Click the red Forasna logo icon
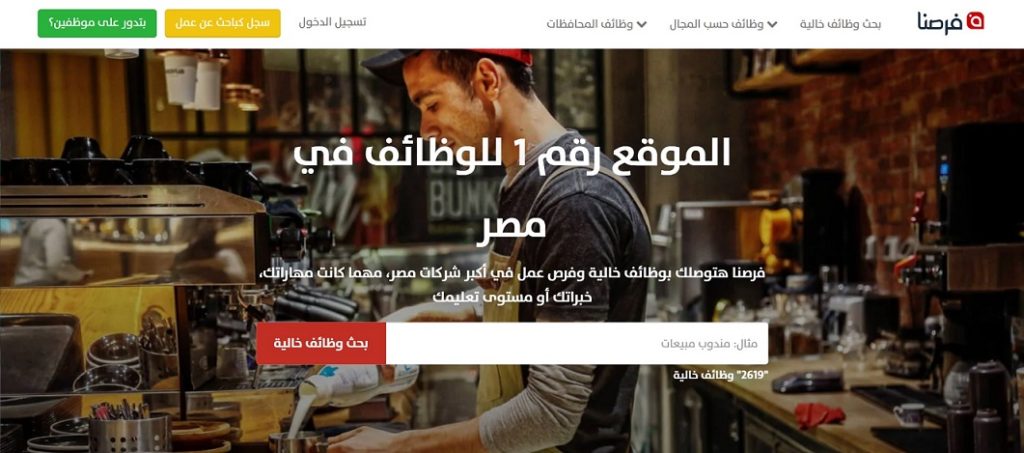The image size is (1024, 453). [975, 22]
